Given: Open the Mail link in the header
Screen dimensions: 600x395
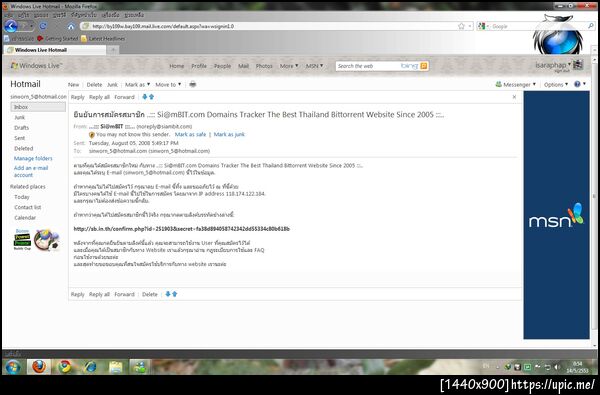Looking at the screenshot, I should (x=243, y=66).
